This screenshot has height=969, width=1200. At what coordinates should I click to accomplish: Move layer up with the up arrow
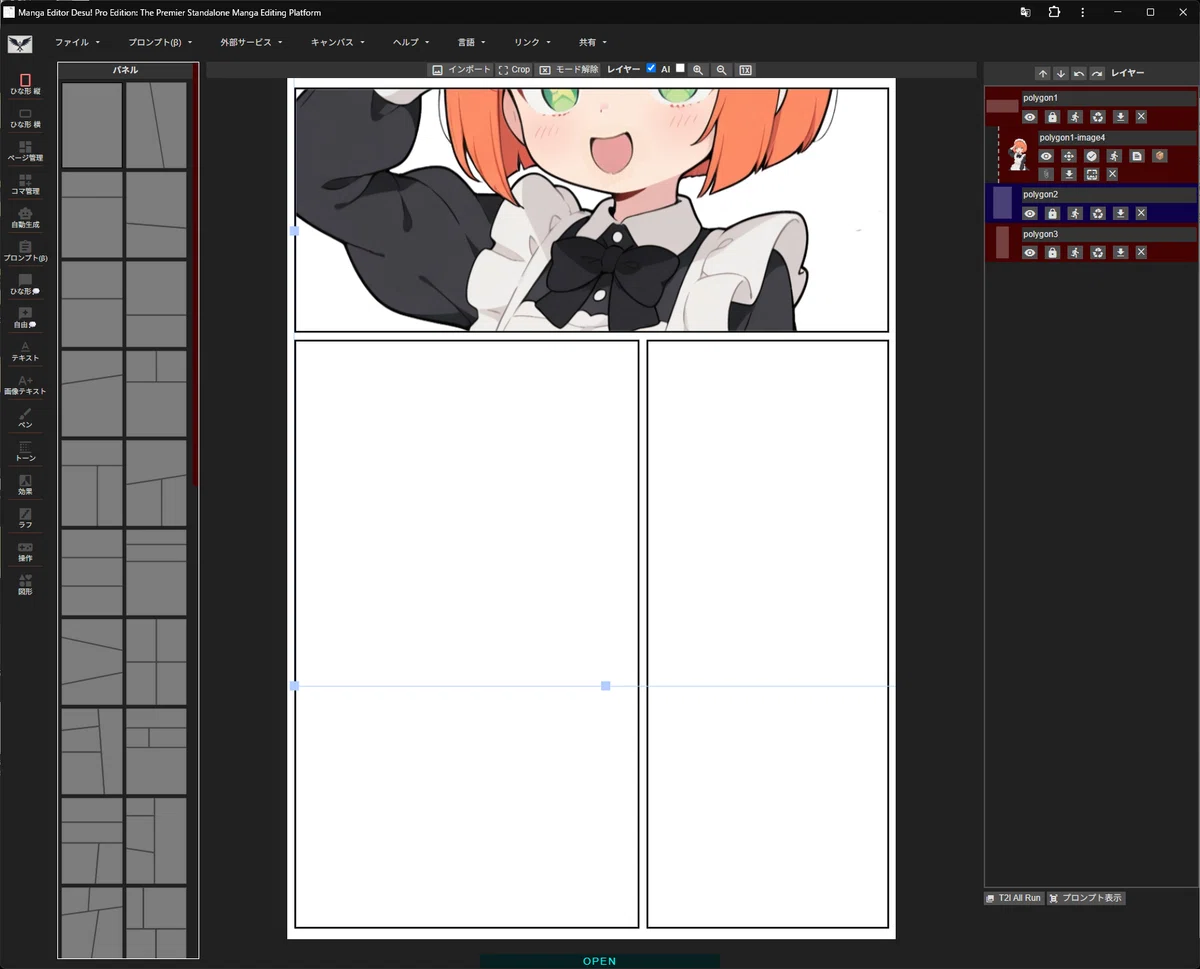click(1042, 73)
